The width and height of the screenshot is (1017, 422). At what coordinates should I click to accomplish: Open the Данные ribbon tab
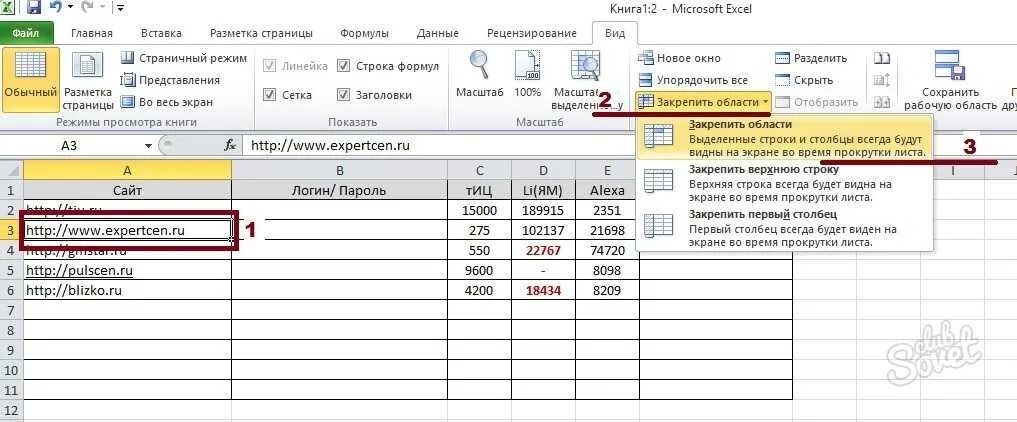coord(437,33)
